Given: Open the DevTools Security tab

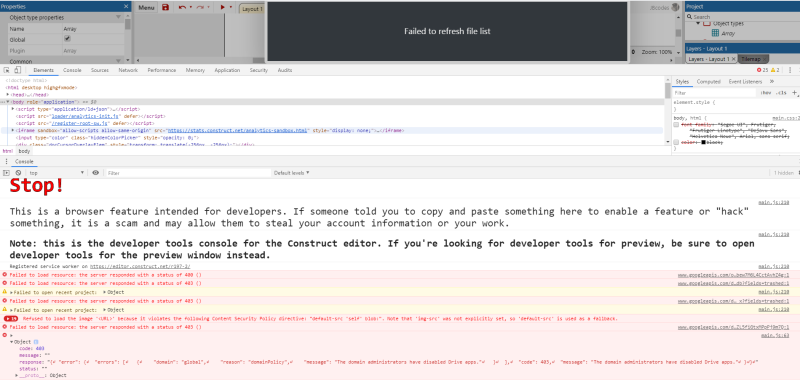Looking at the screenshot, I should click(x=259, y=70).
